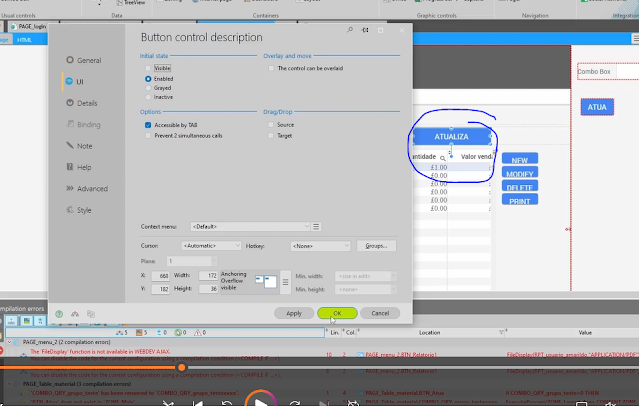Open the Min. width dropdown
Viewport: 639px width, 406px height.
(365, 276)
